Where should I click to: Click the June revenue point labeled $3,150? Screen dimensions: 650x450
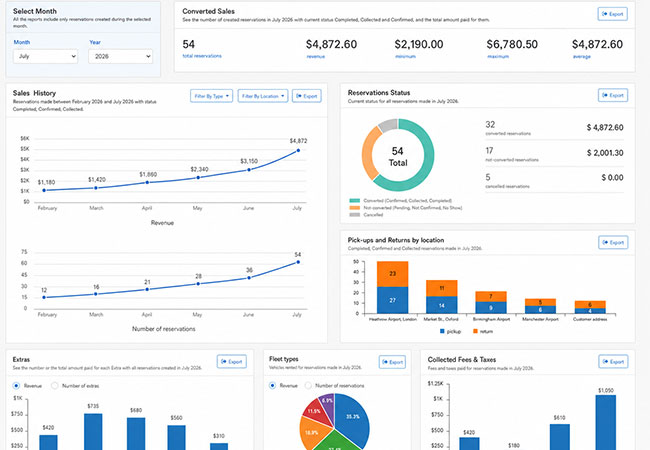click(x=249, y=169)
